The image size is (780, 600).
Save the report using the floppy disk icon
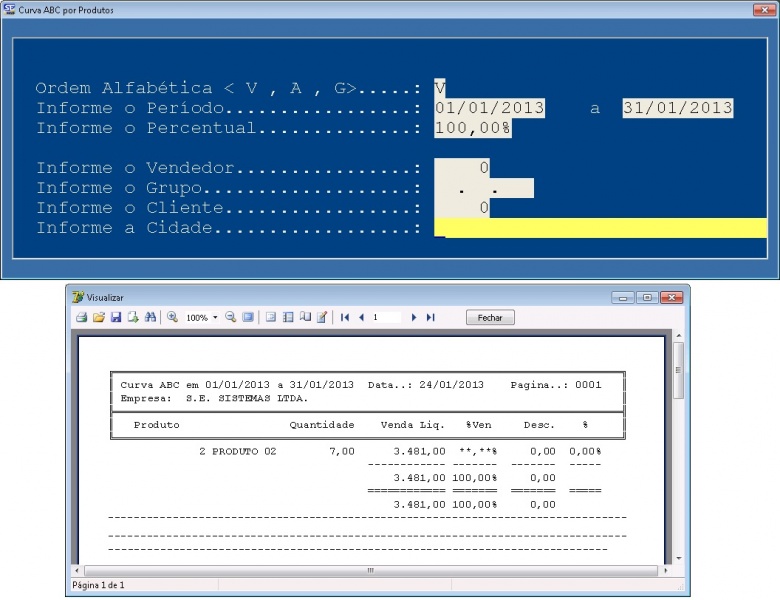(x=116, y=317)
